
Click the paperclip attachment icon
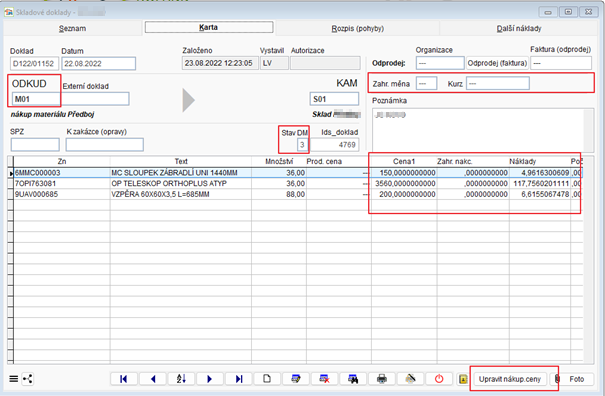[557, 379]
